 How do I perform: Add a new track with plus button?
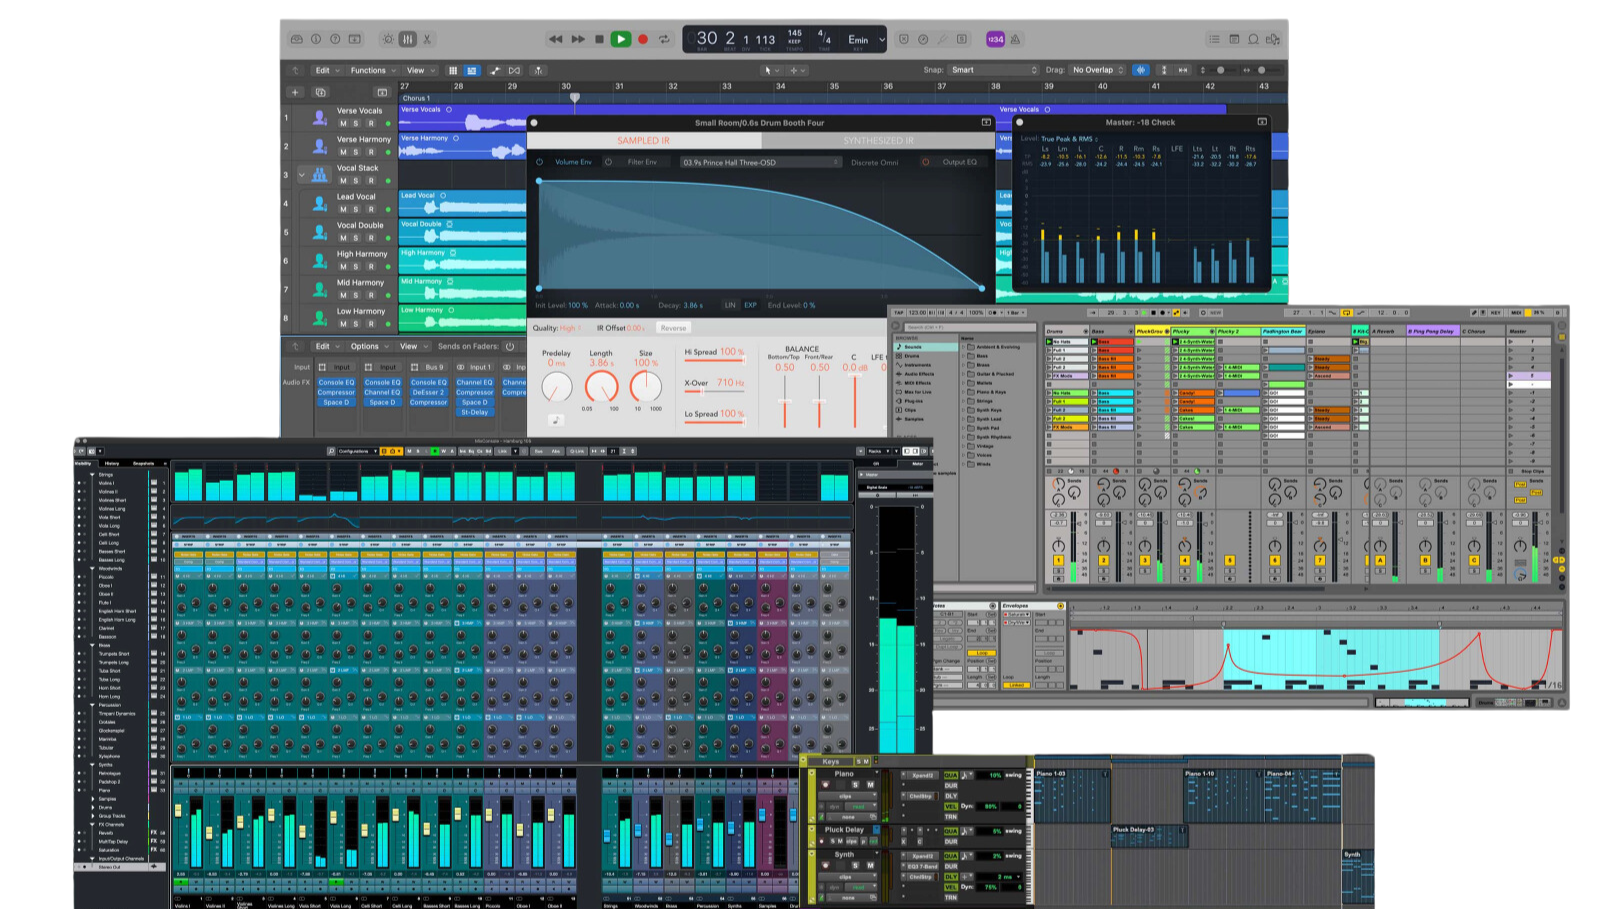(x=295, y=92)
